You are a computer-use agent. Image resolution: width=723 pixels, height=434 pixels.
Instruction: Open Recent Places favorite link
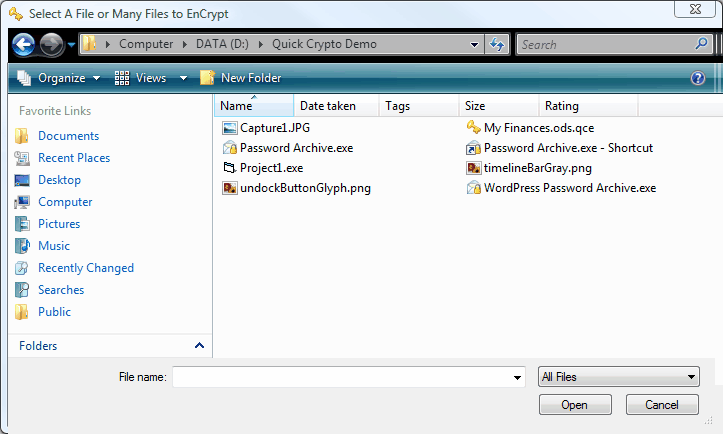74,158
